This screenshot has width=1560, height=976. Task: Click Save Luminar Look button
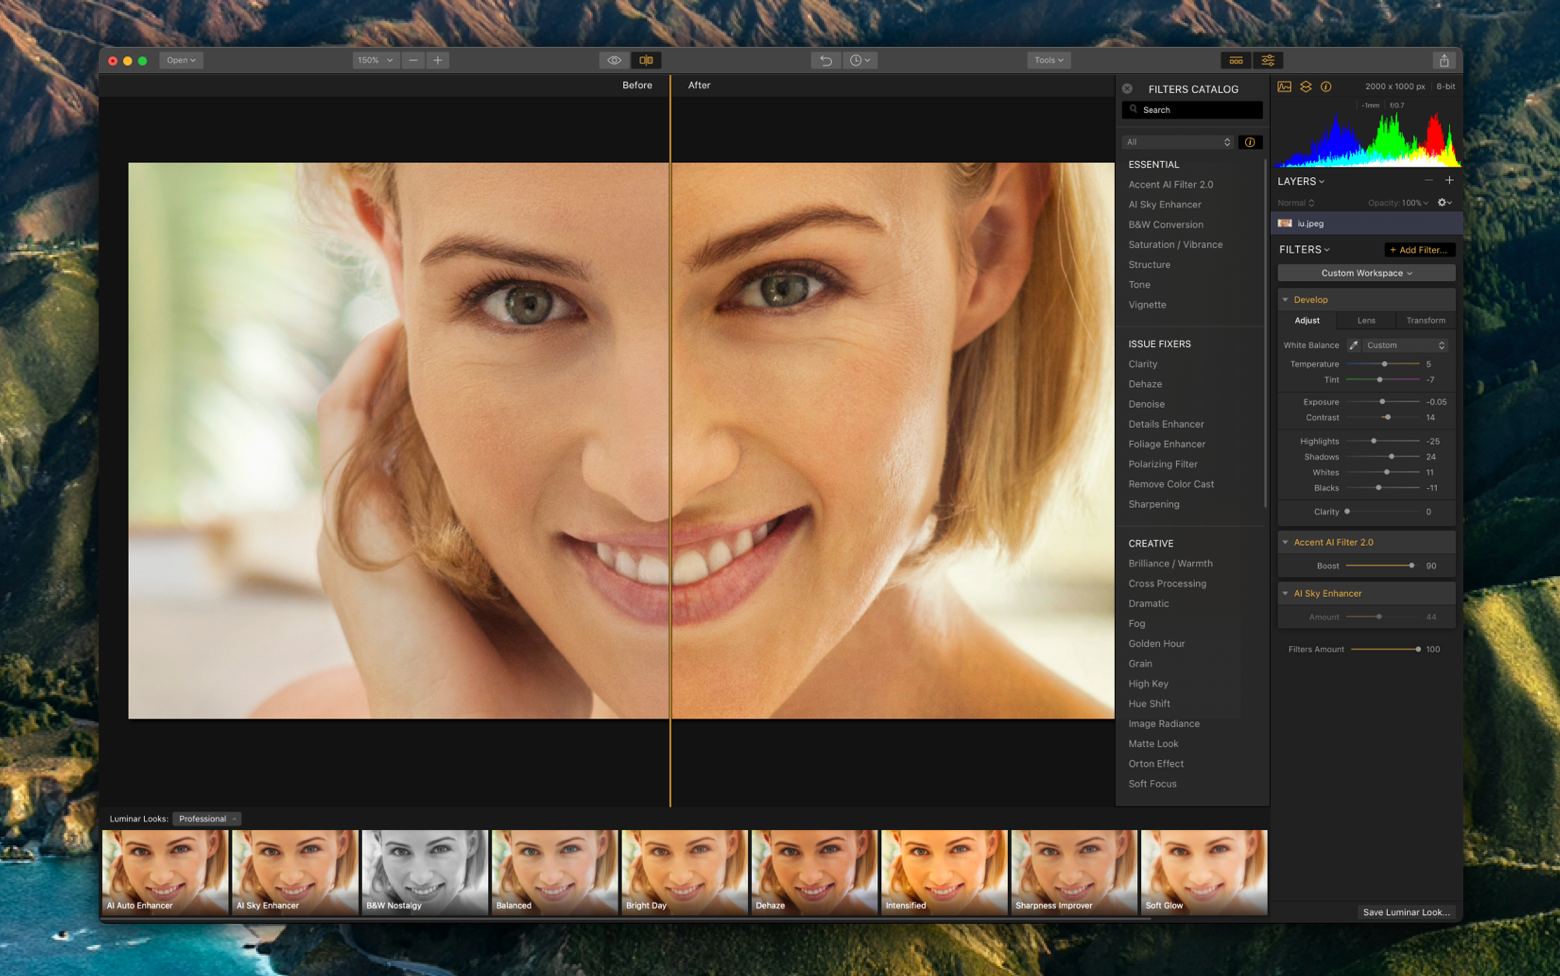1405,912
